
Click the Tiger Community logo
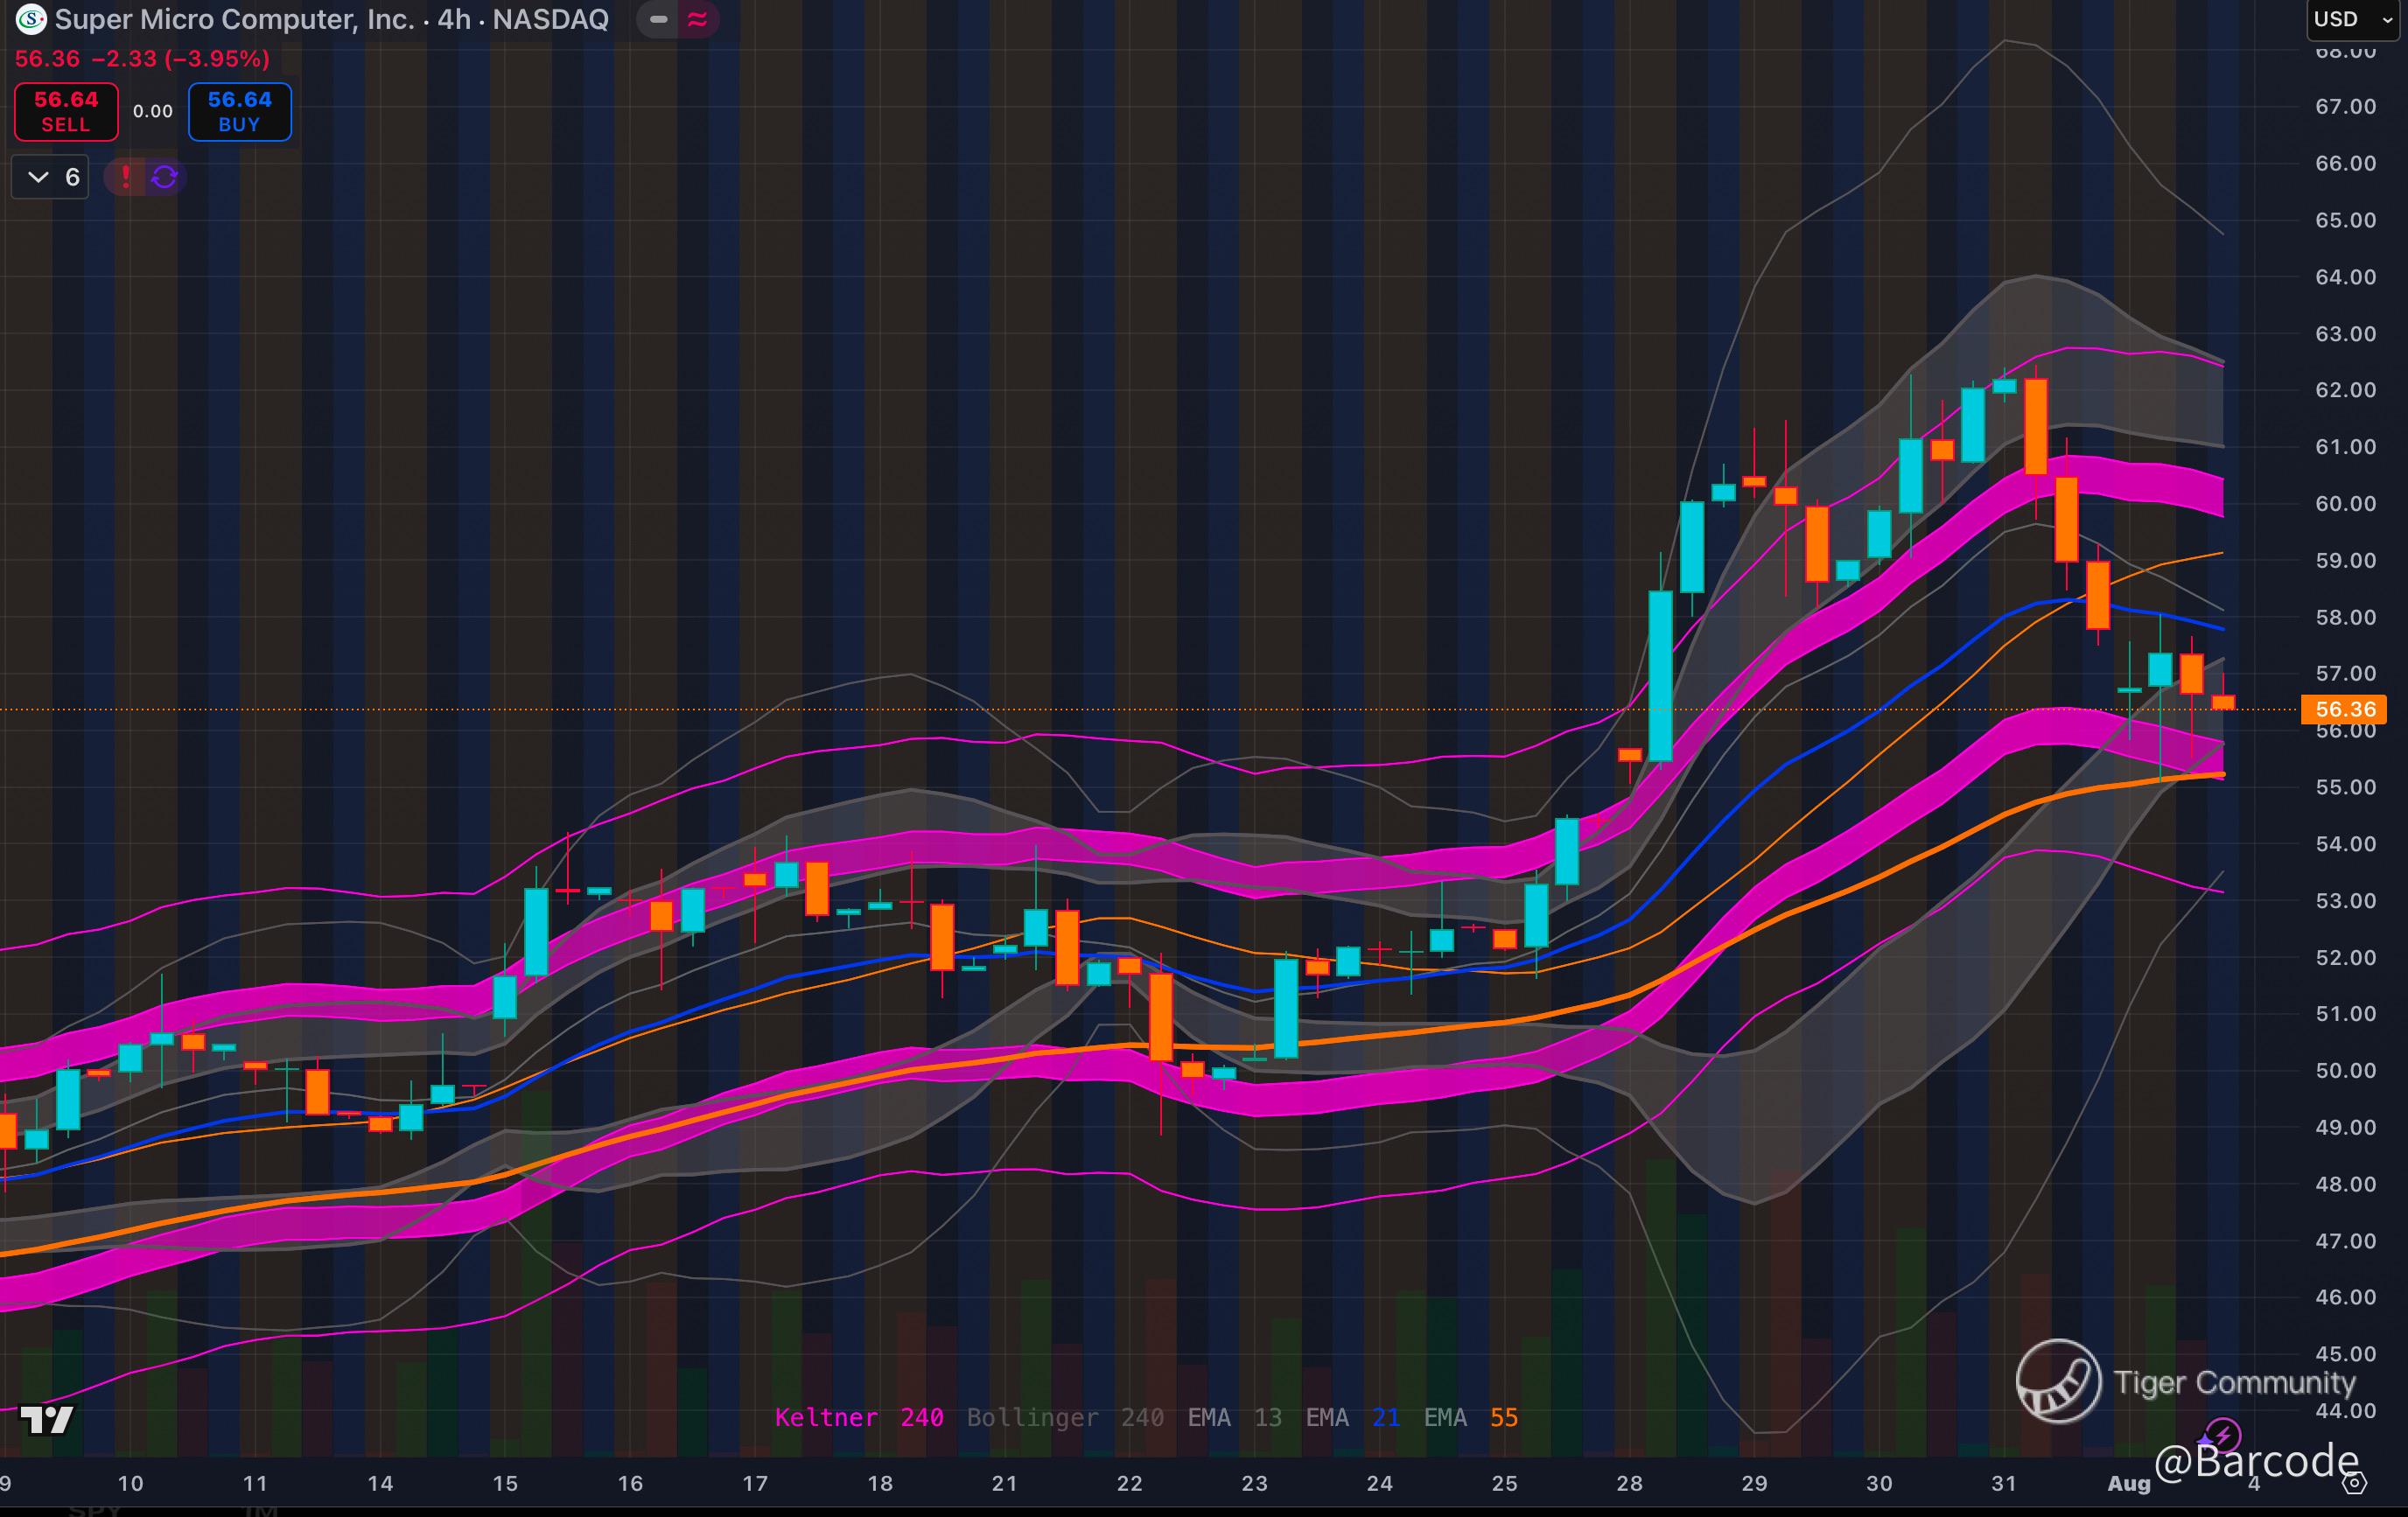pyautogui.click(x=2058, y=1381)
